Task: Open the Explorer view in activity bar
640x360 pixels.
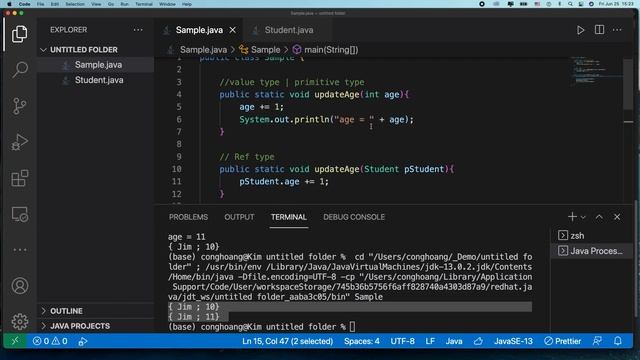Action: pos(19,34)
